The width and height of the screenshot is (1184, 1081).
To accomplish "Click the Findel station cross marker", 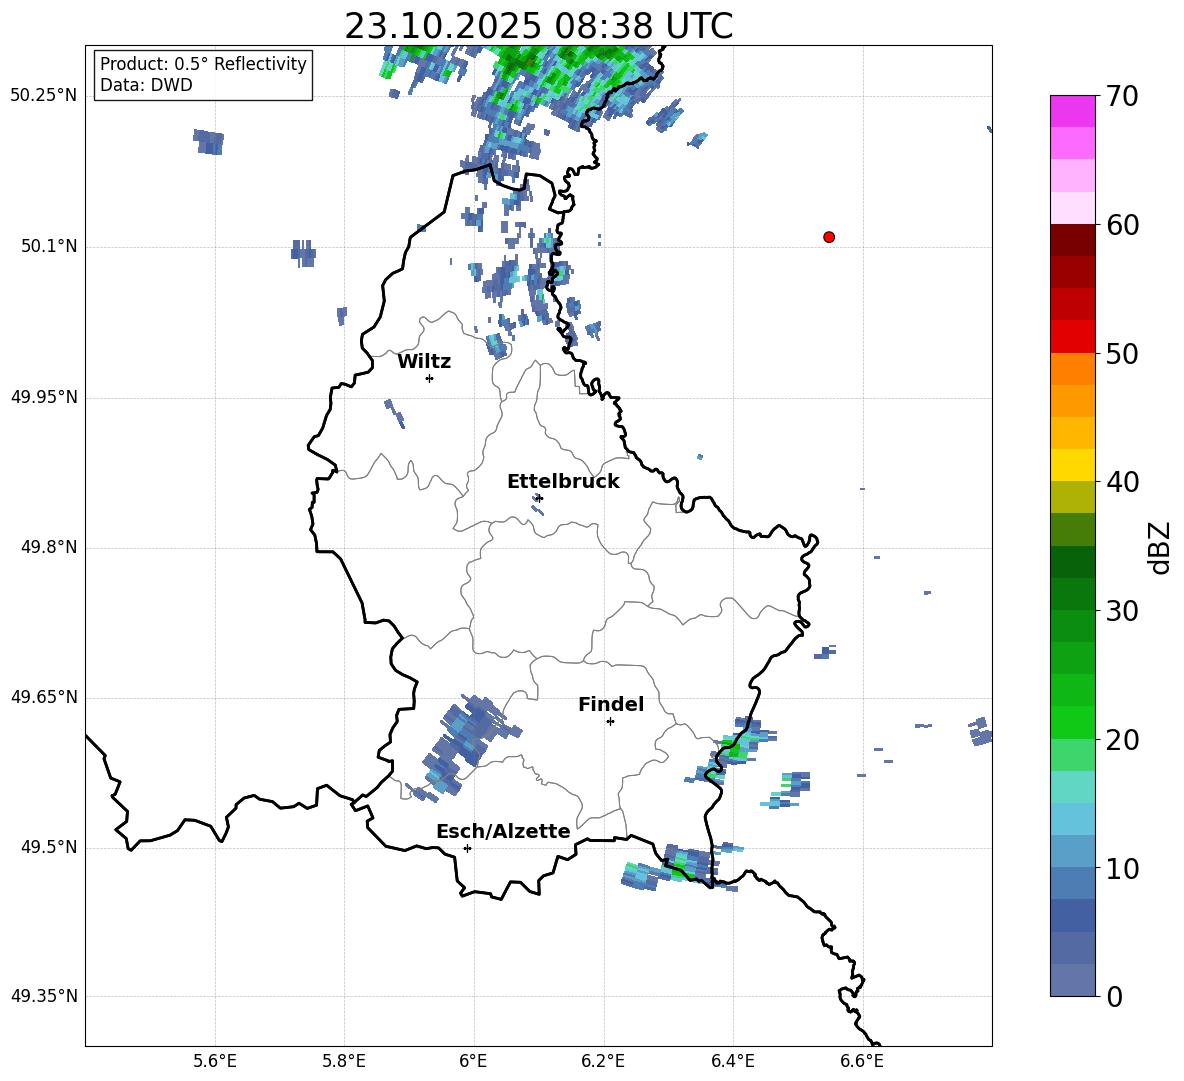I will point(610,721).
